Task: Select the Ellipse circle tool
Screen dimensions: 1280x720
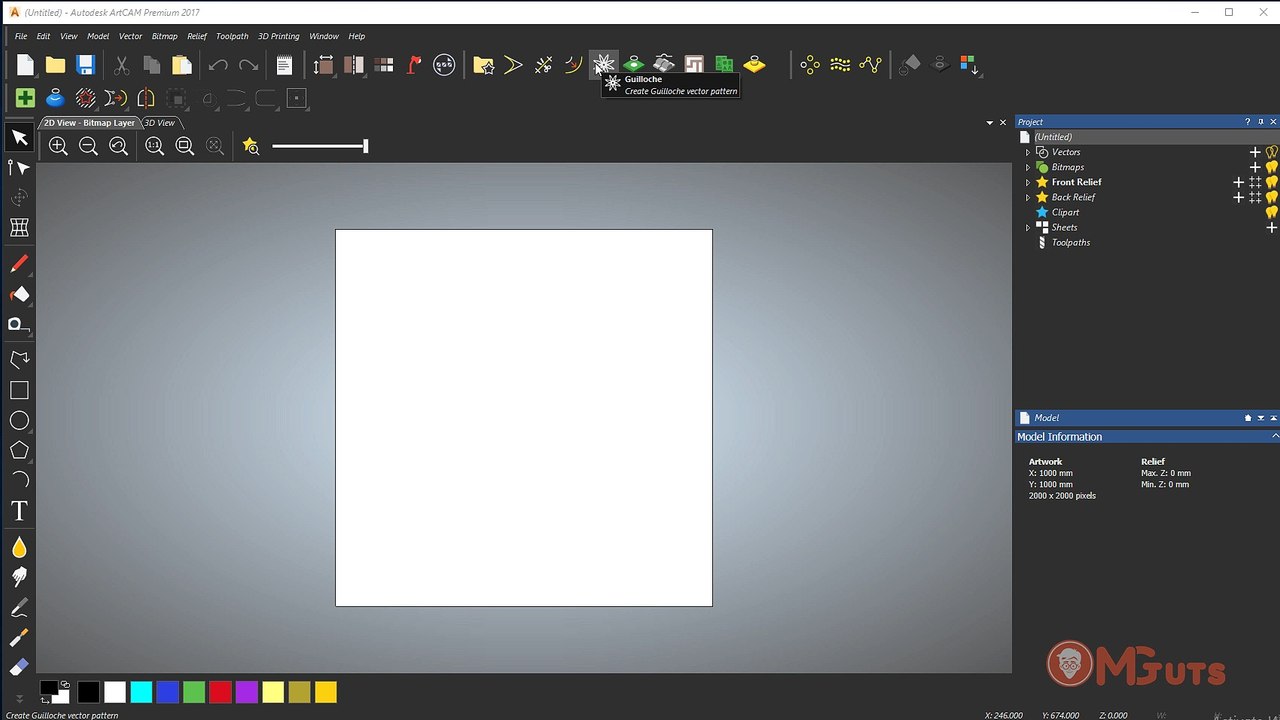Action: [19, 420]
